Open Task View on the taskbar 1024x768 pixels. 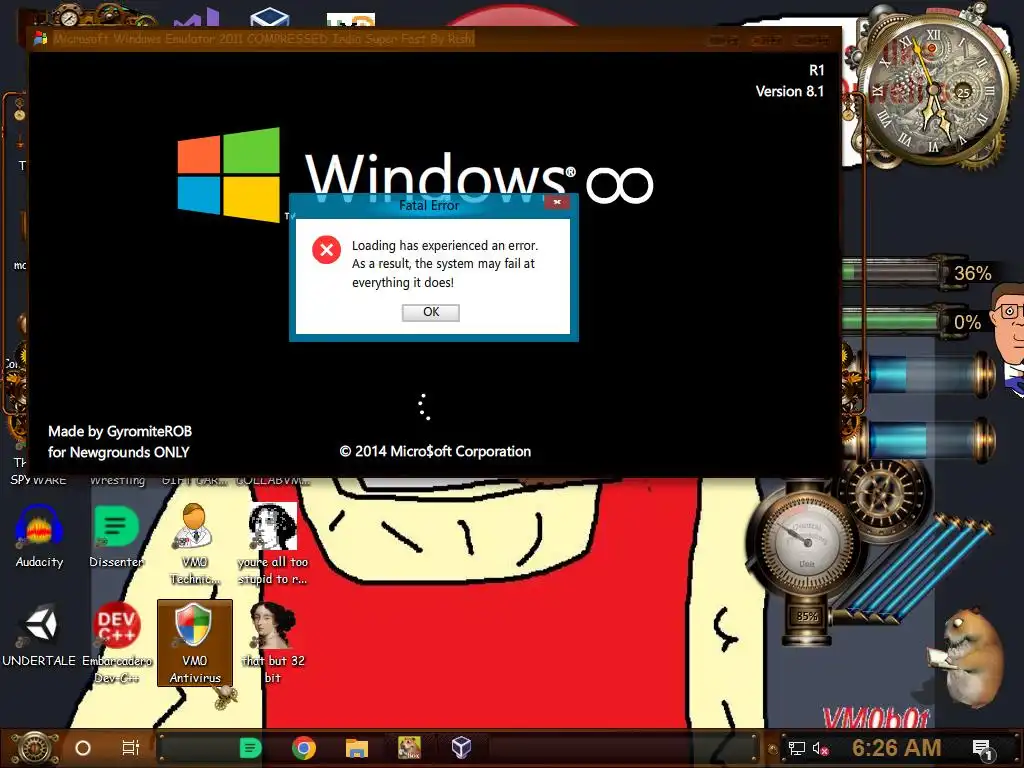131,748
